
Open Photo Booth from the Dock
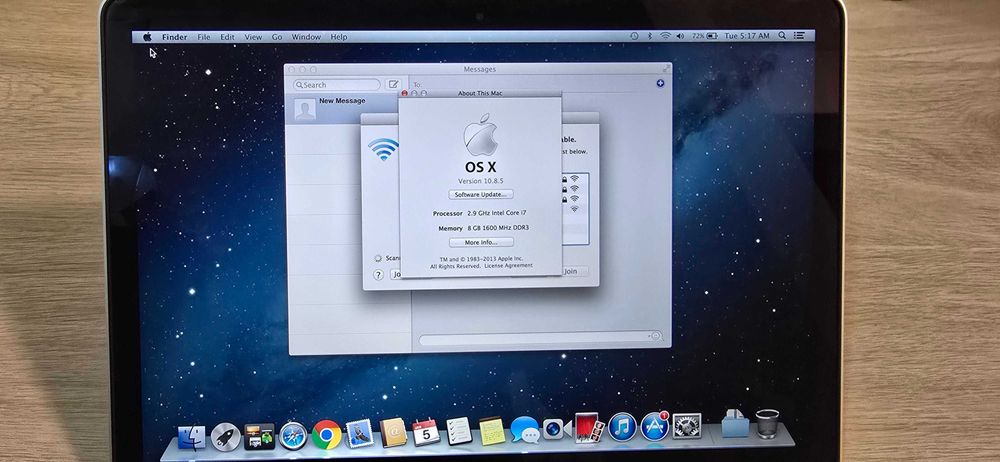(589, 428)
